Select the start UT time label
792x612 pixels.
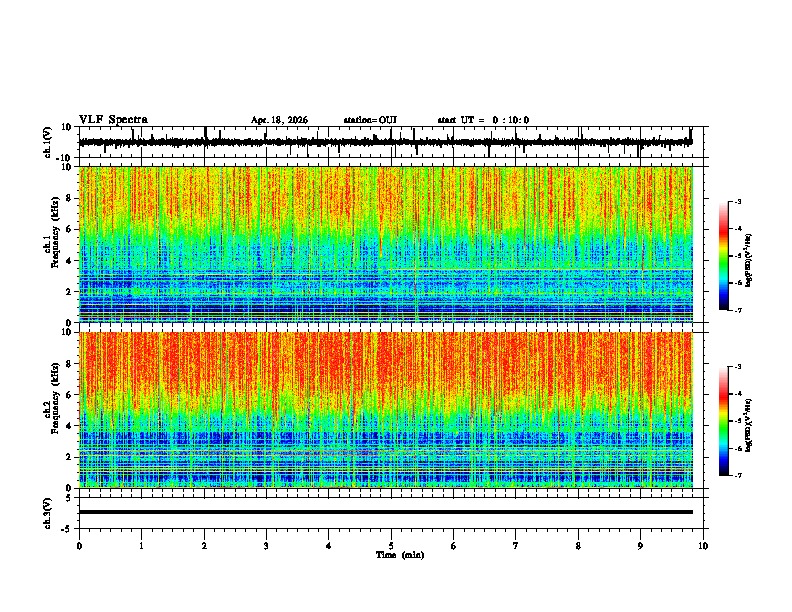coord(483,120)
